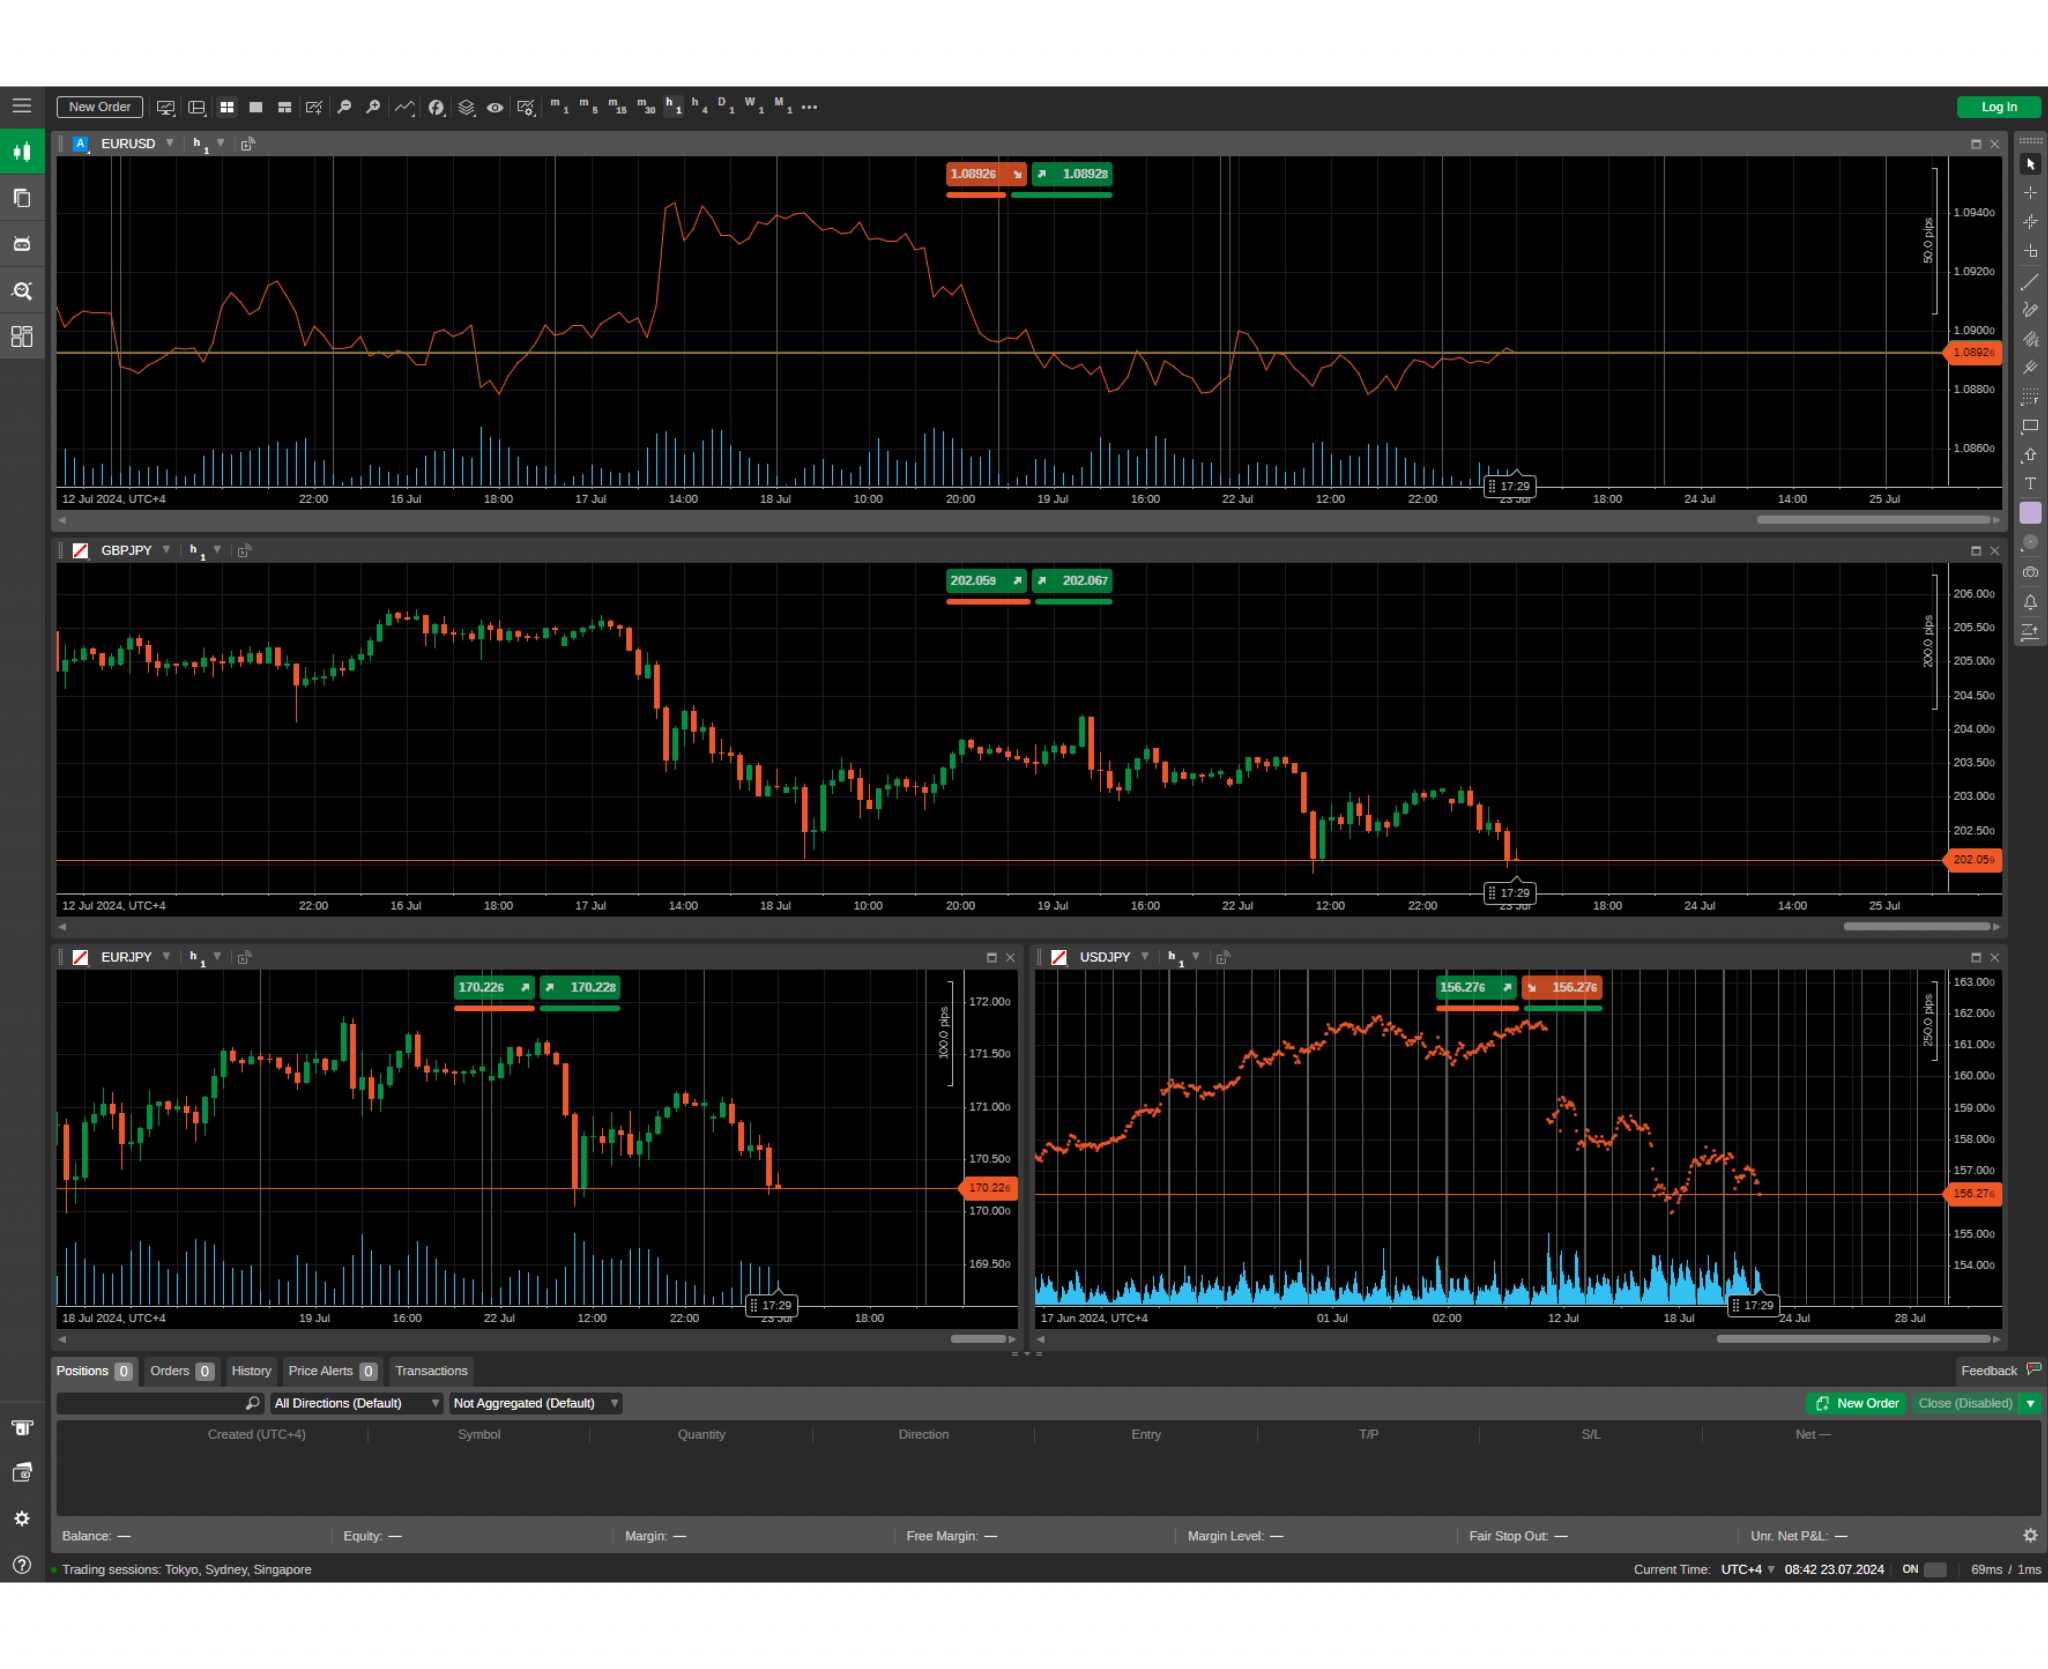Open the EURUSD symbol dropdown

coord(170,143)
